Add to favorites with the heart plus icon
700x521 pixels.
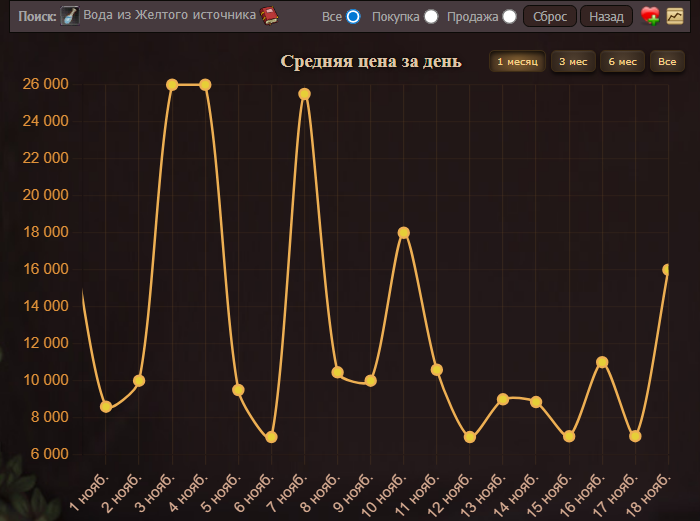pyautogui.click(x=650, y=16)
